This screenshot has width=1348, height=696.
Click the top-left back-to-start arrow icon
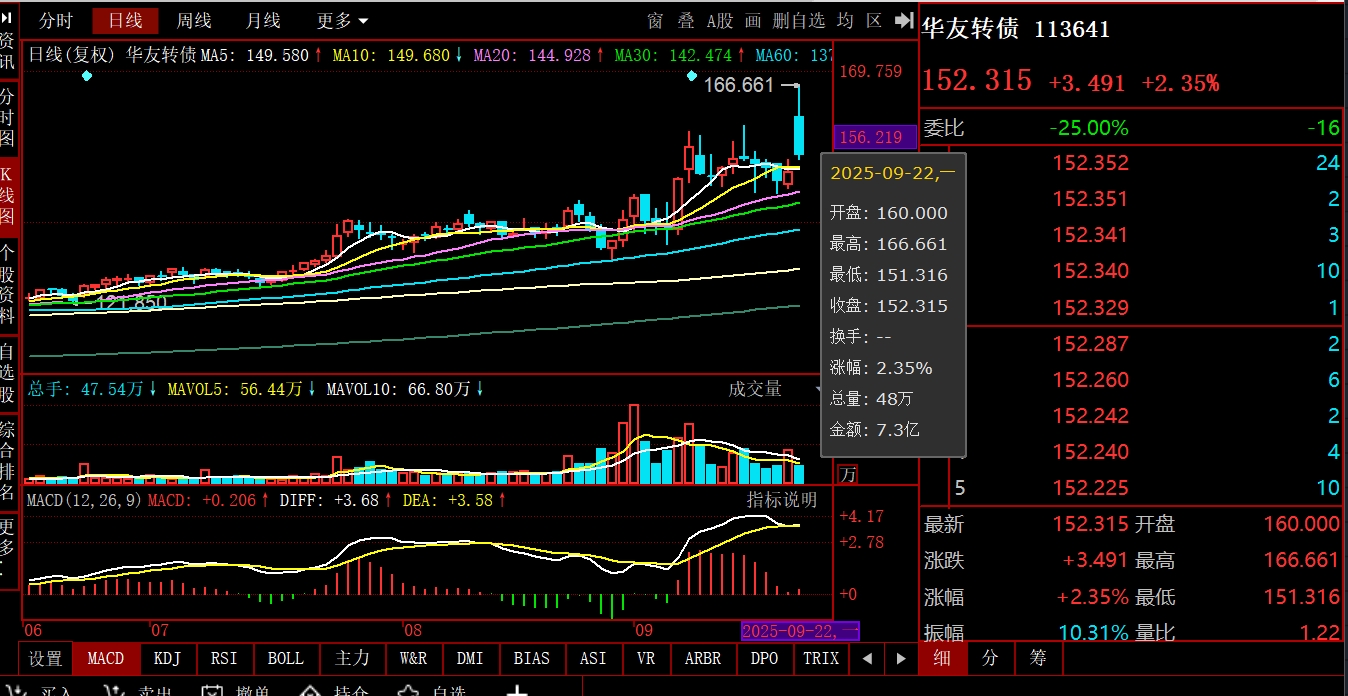(7, 18)
